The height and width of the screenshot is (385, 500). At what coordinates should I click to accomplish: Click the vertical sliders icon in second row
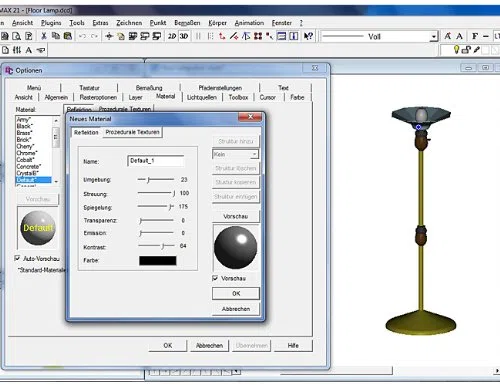17,50
